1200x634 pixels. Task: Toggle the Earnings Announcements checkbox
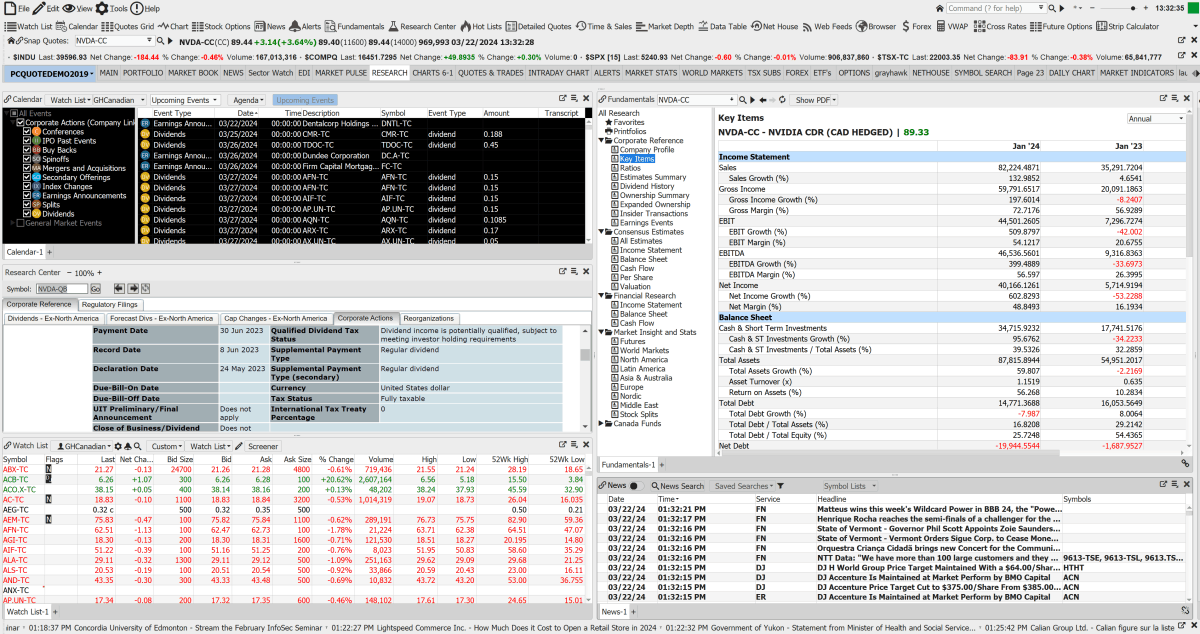pyautogui.click(x=27, y=196)
